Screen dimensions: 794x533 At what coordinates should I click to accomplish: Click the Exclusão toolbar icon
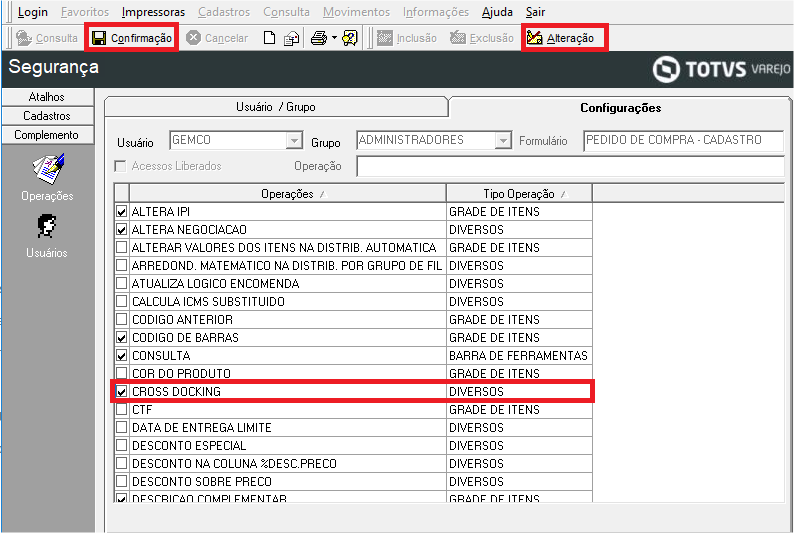tap(458, 38)
